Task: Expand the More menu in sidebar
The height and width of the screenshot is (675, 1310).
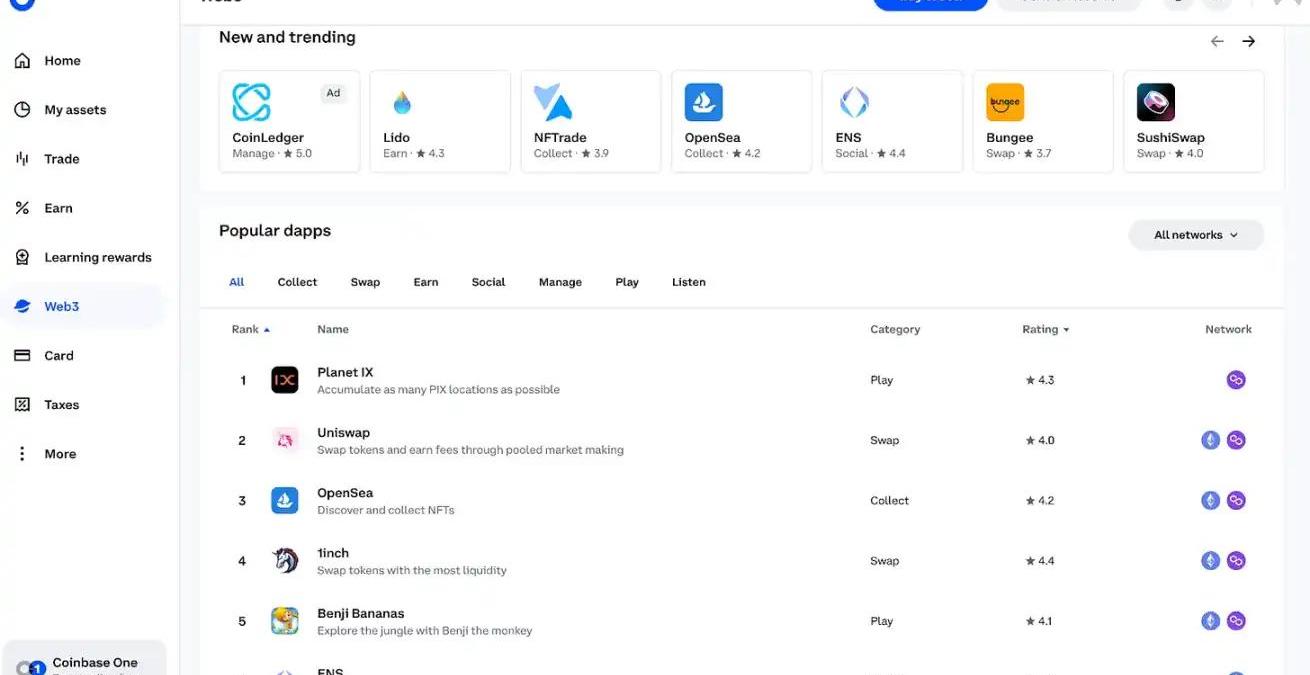Action: click(x=22, y=454)
